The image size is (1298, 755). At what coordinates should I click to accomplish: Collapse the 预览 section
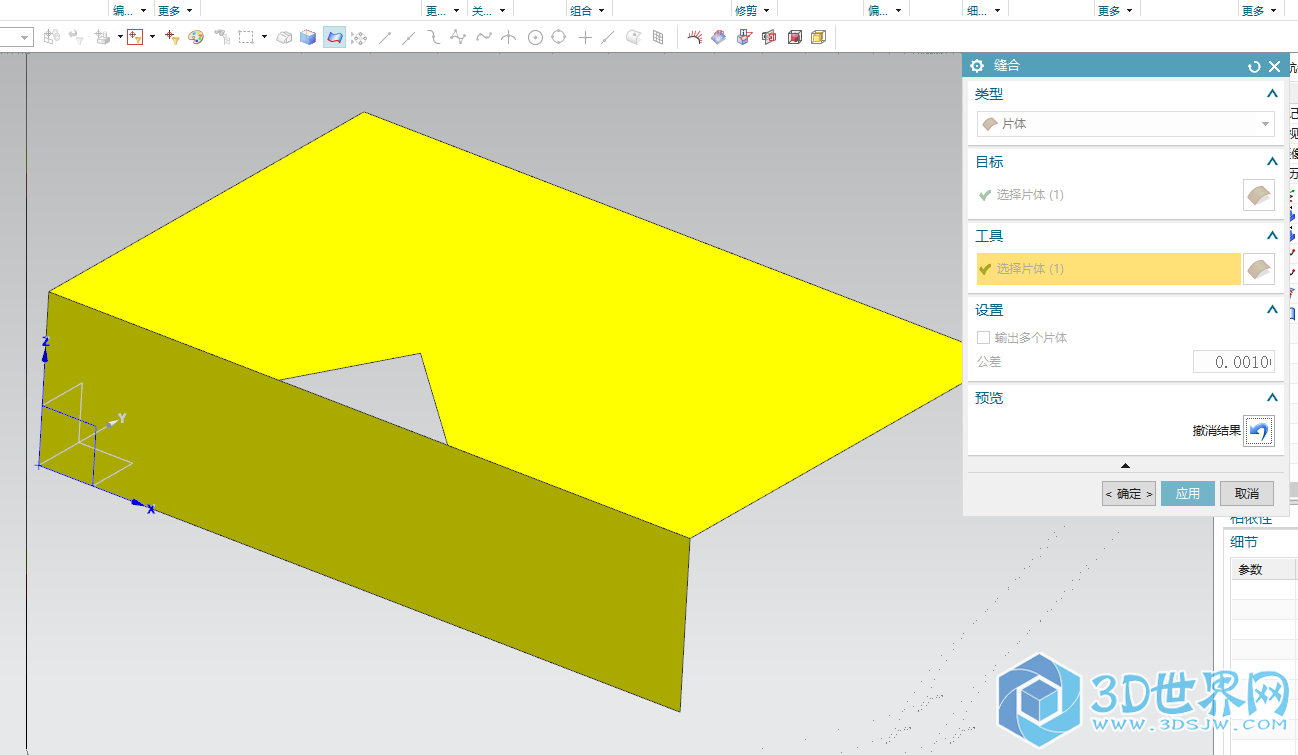(1272, 398)
